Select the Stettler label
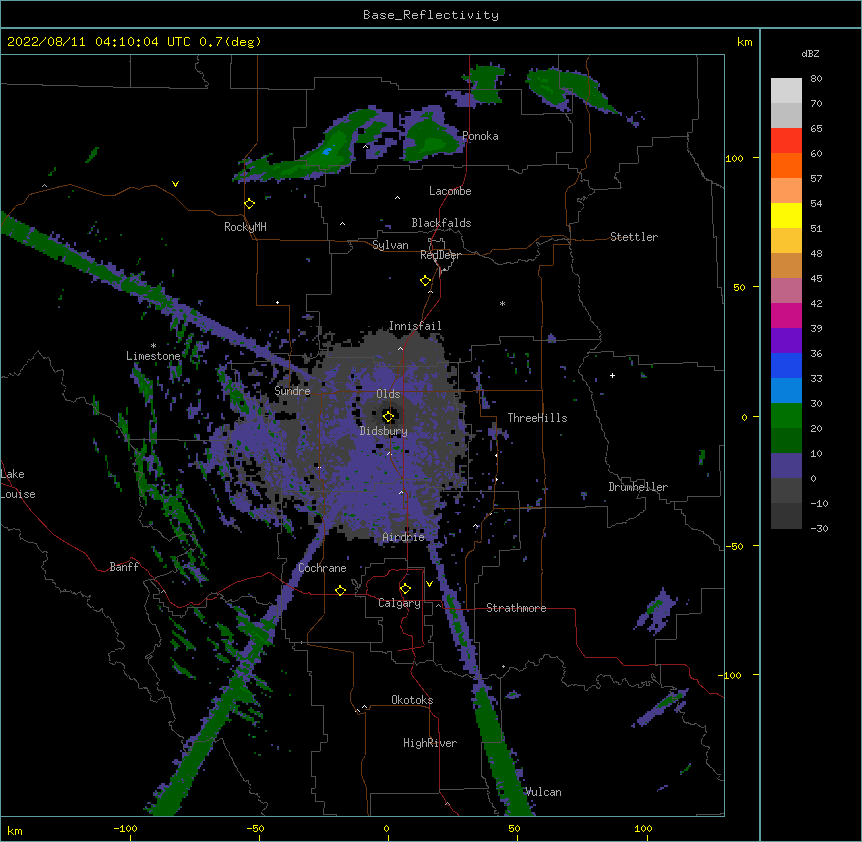The image size is (862, 842). pyautogui.click(x=634, y=237)
